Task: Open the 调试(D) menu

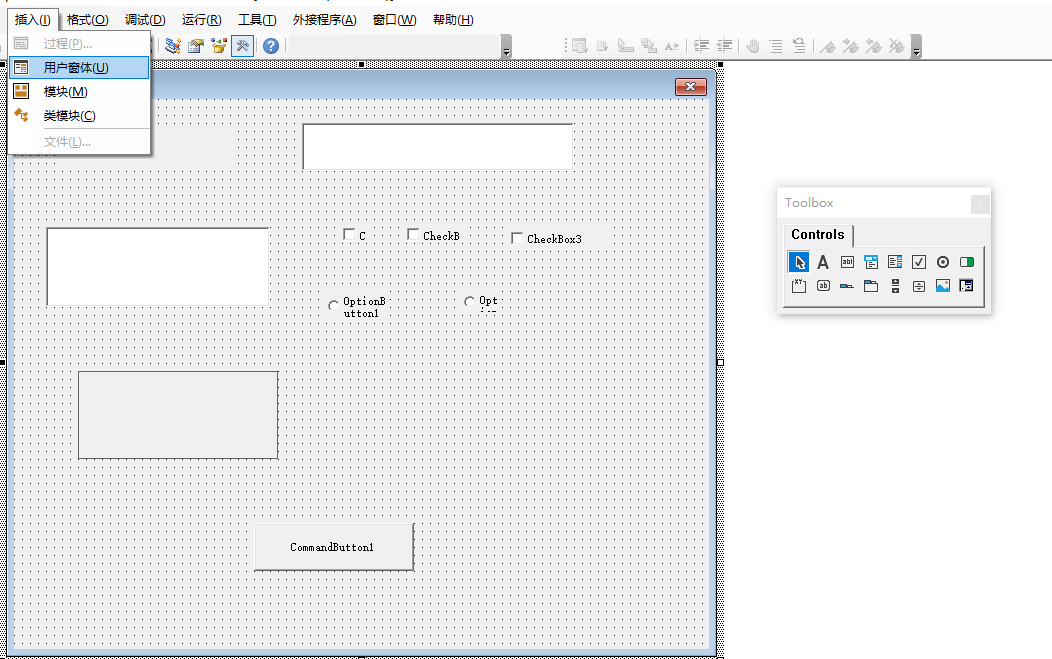Action: click(145, 19)
